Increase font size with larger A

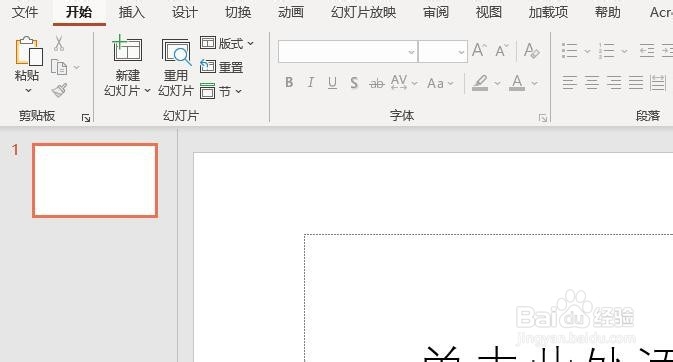click(x=479, y=51)
